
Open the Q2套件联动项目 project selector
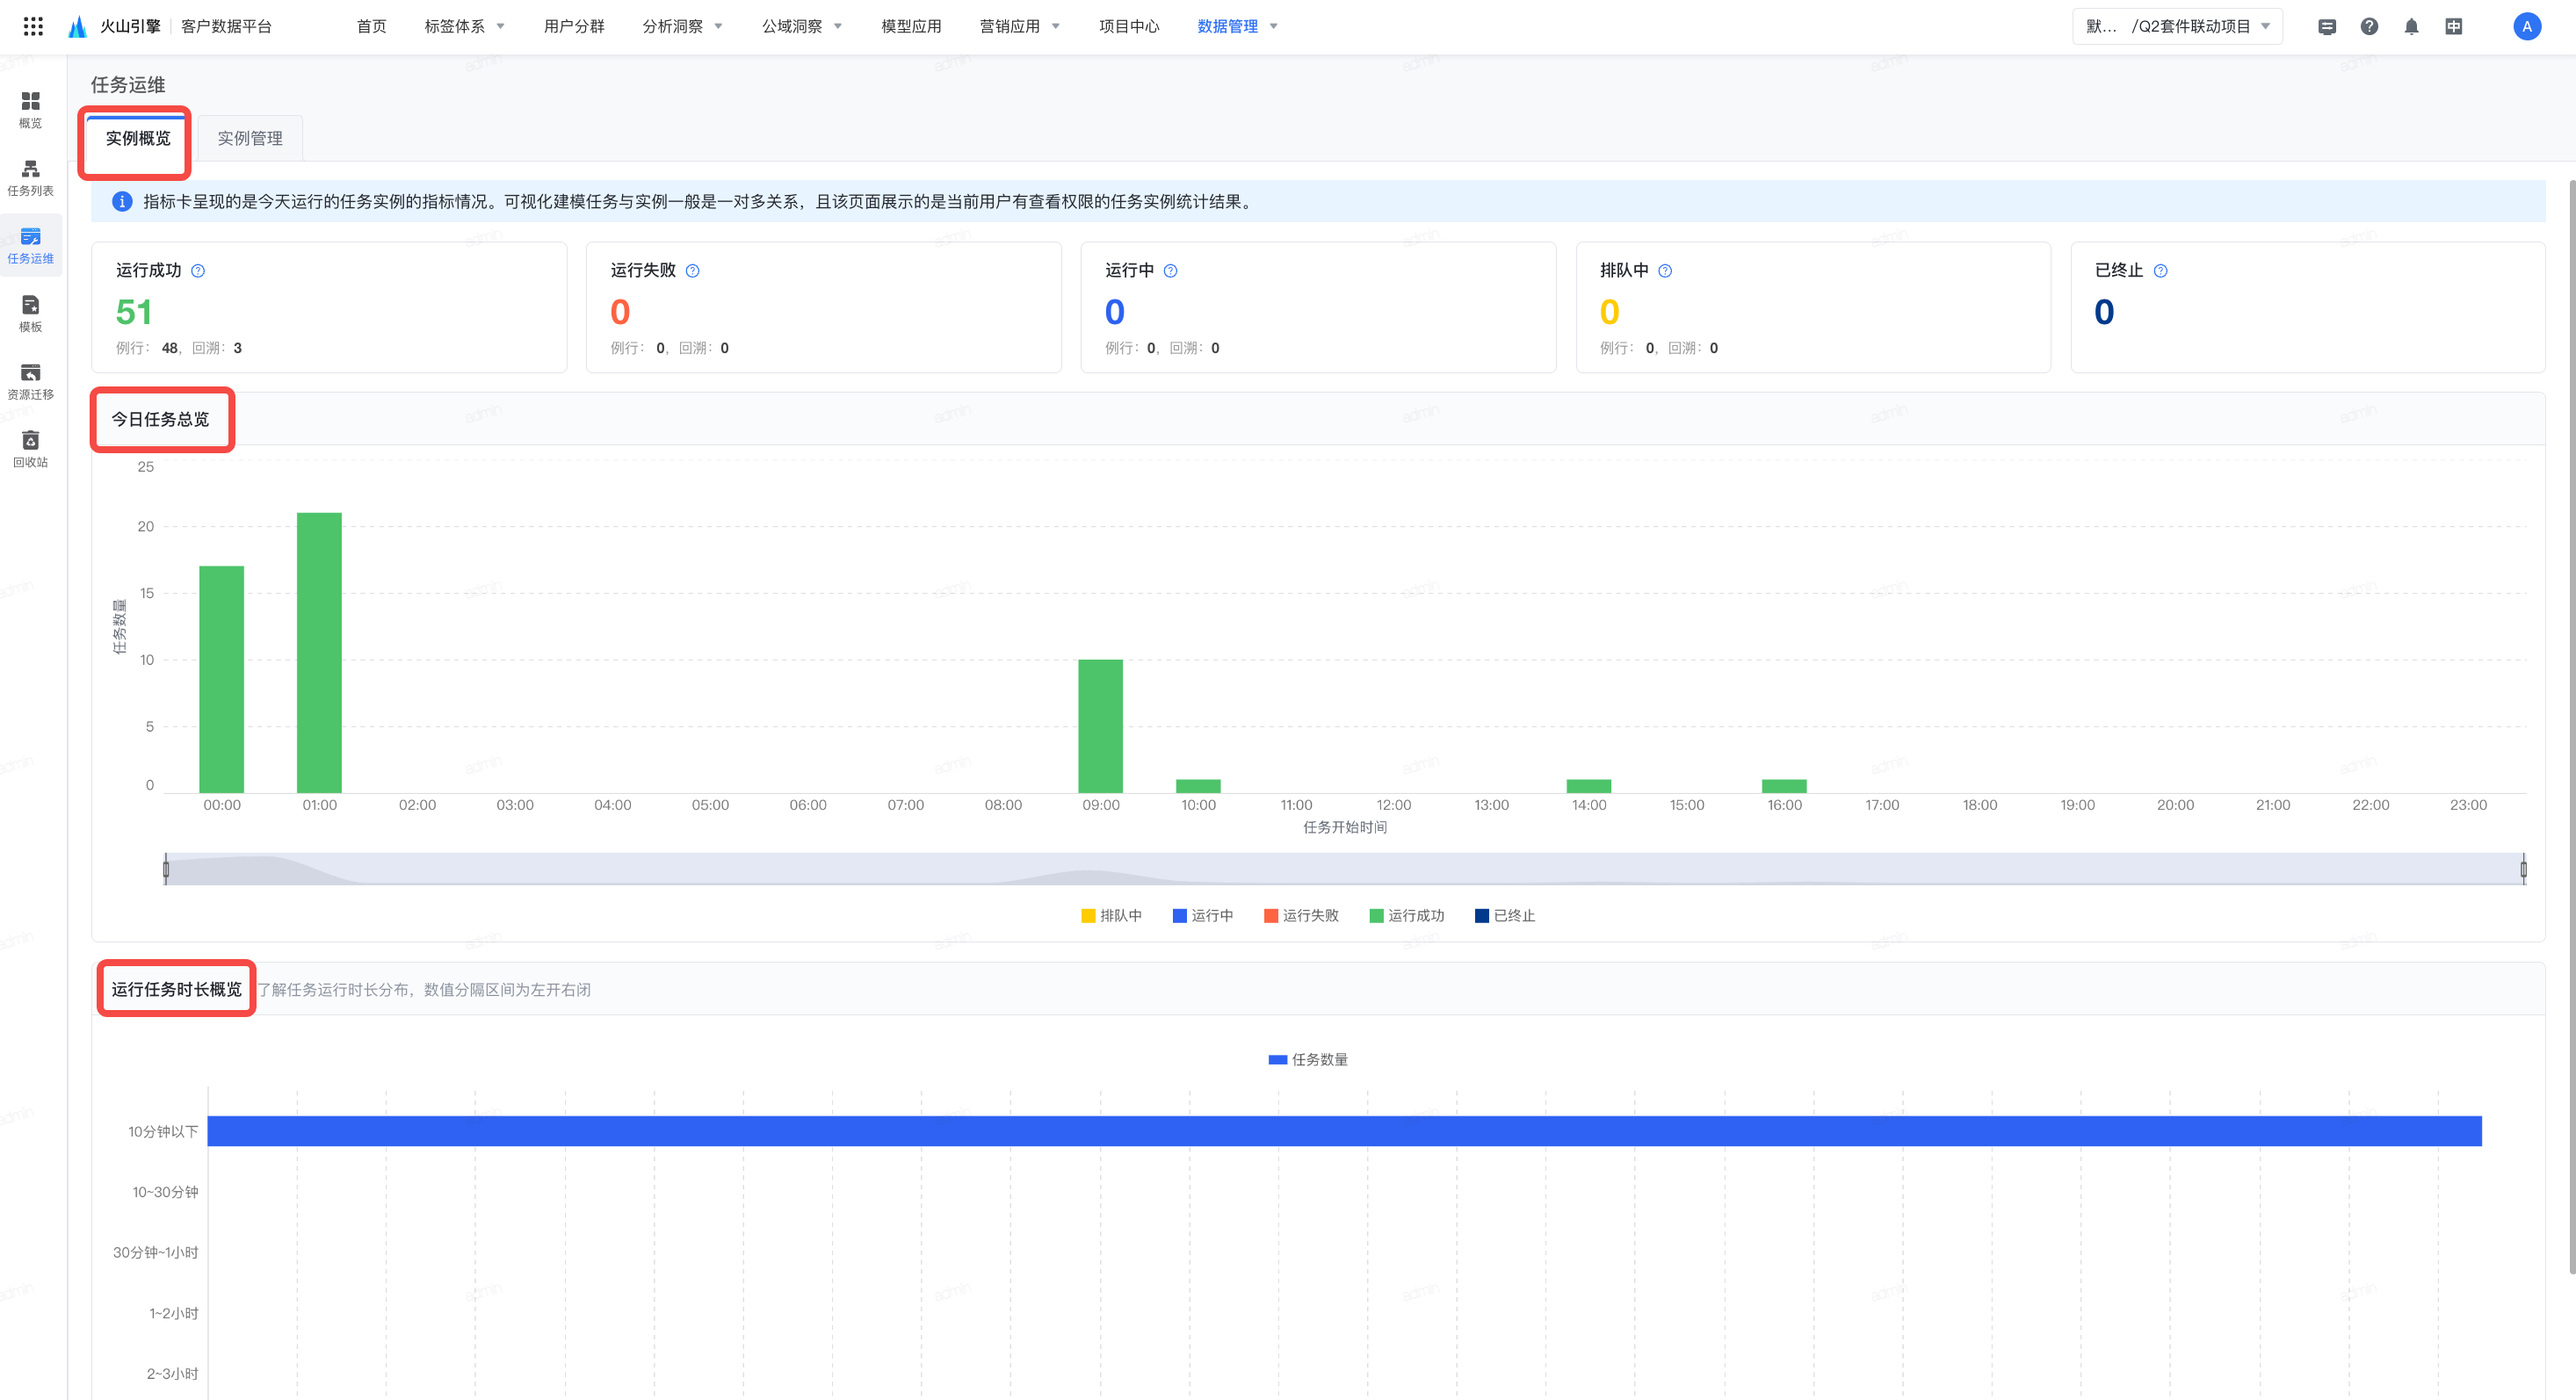2177,27
